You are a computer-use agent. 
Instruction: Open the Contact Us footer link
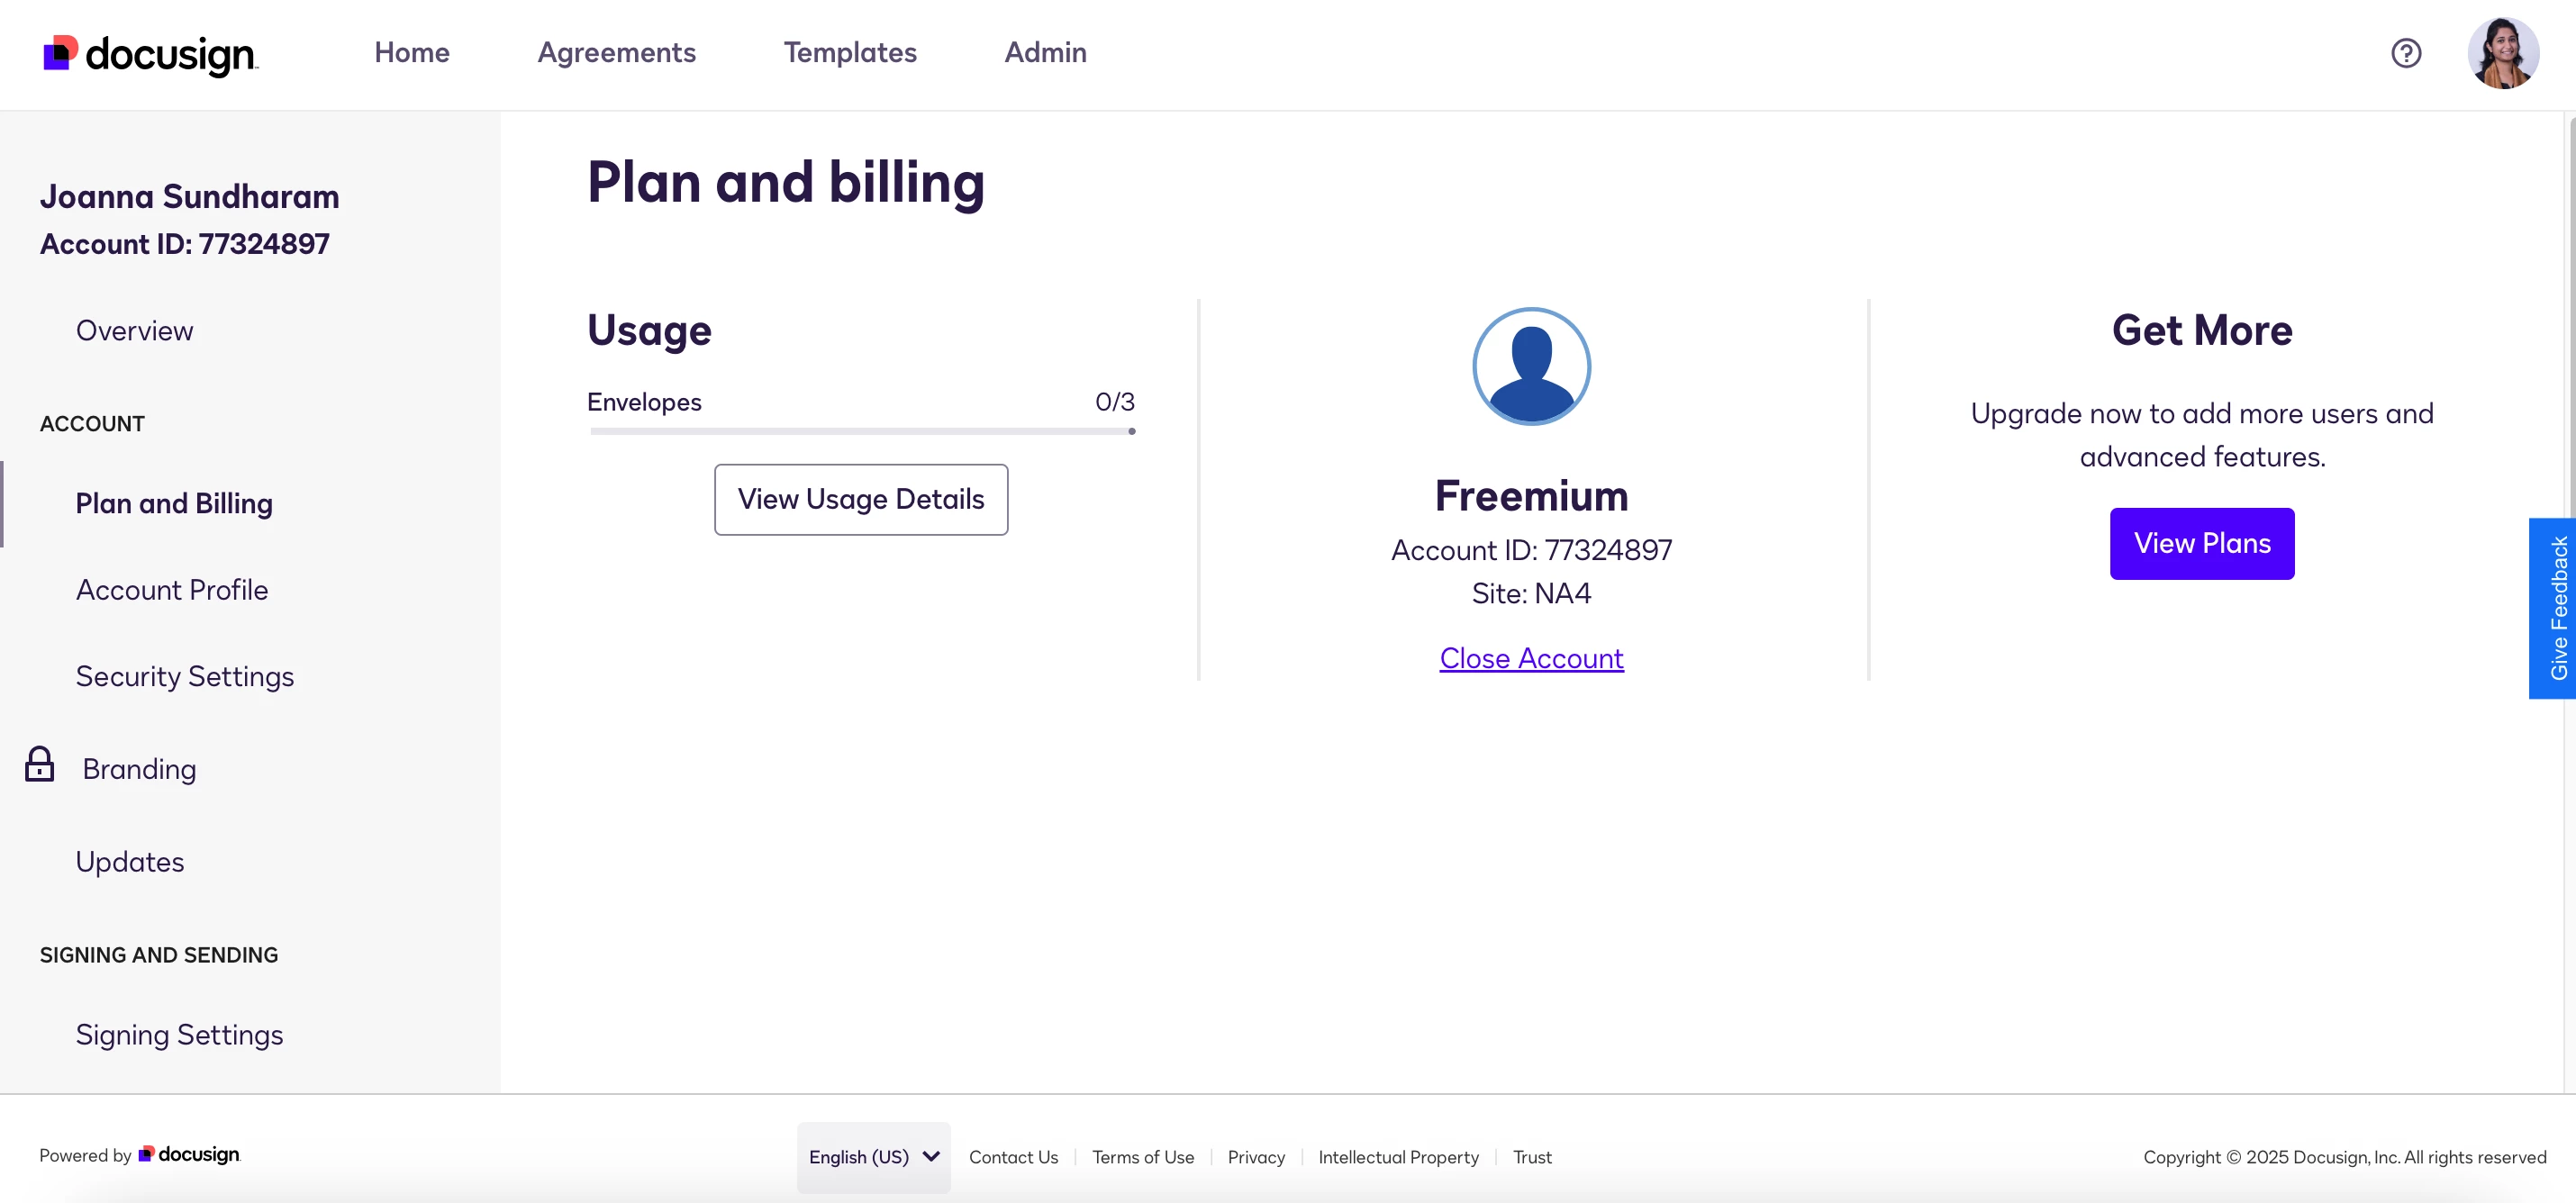pos(1013,1157)
